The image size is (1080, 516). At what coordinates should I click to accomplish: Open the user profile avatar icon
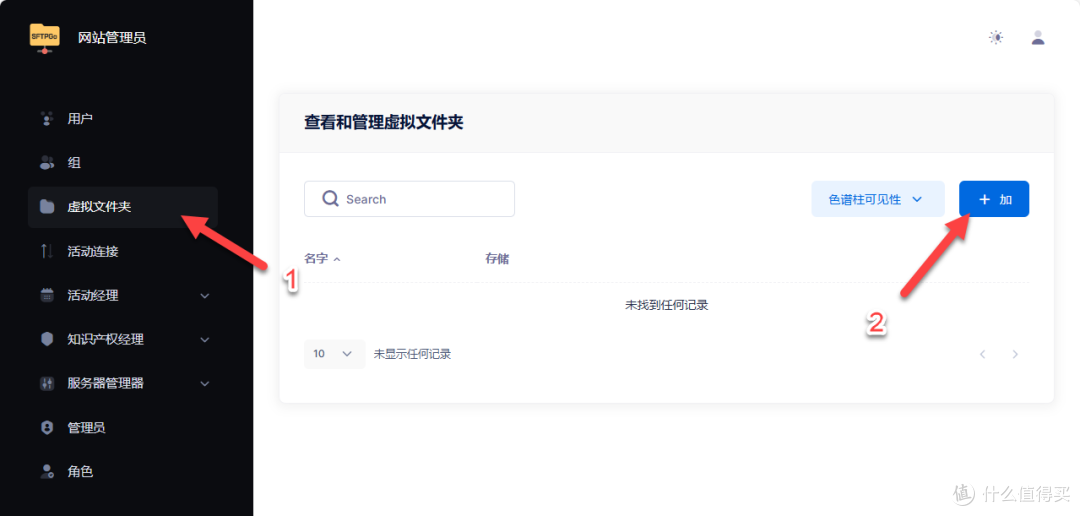1038,38
